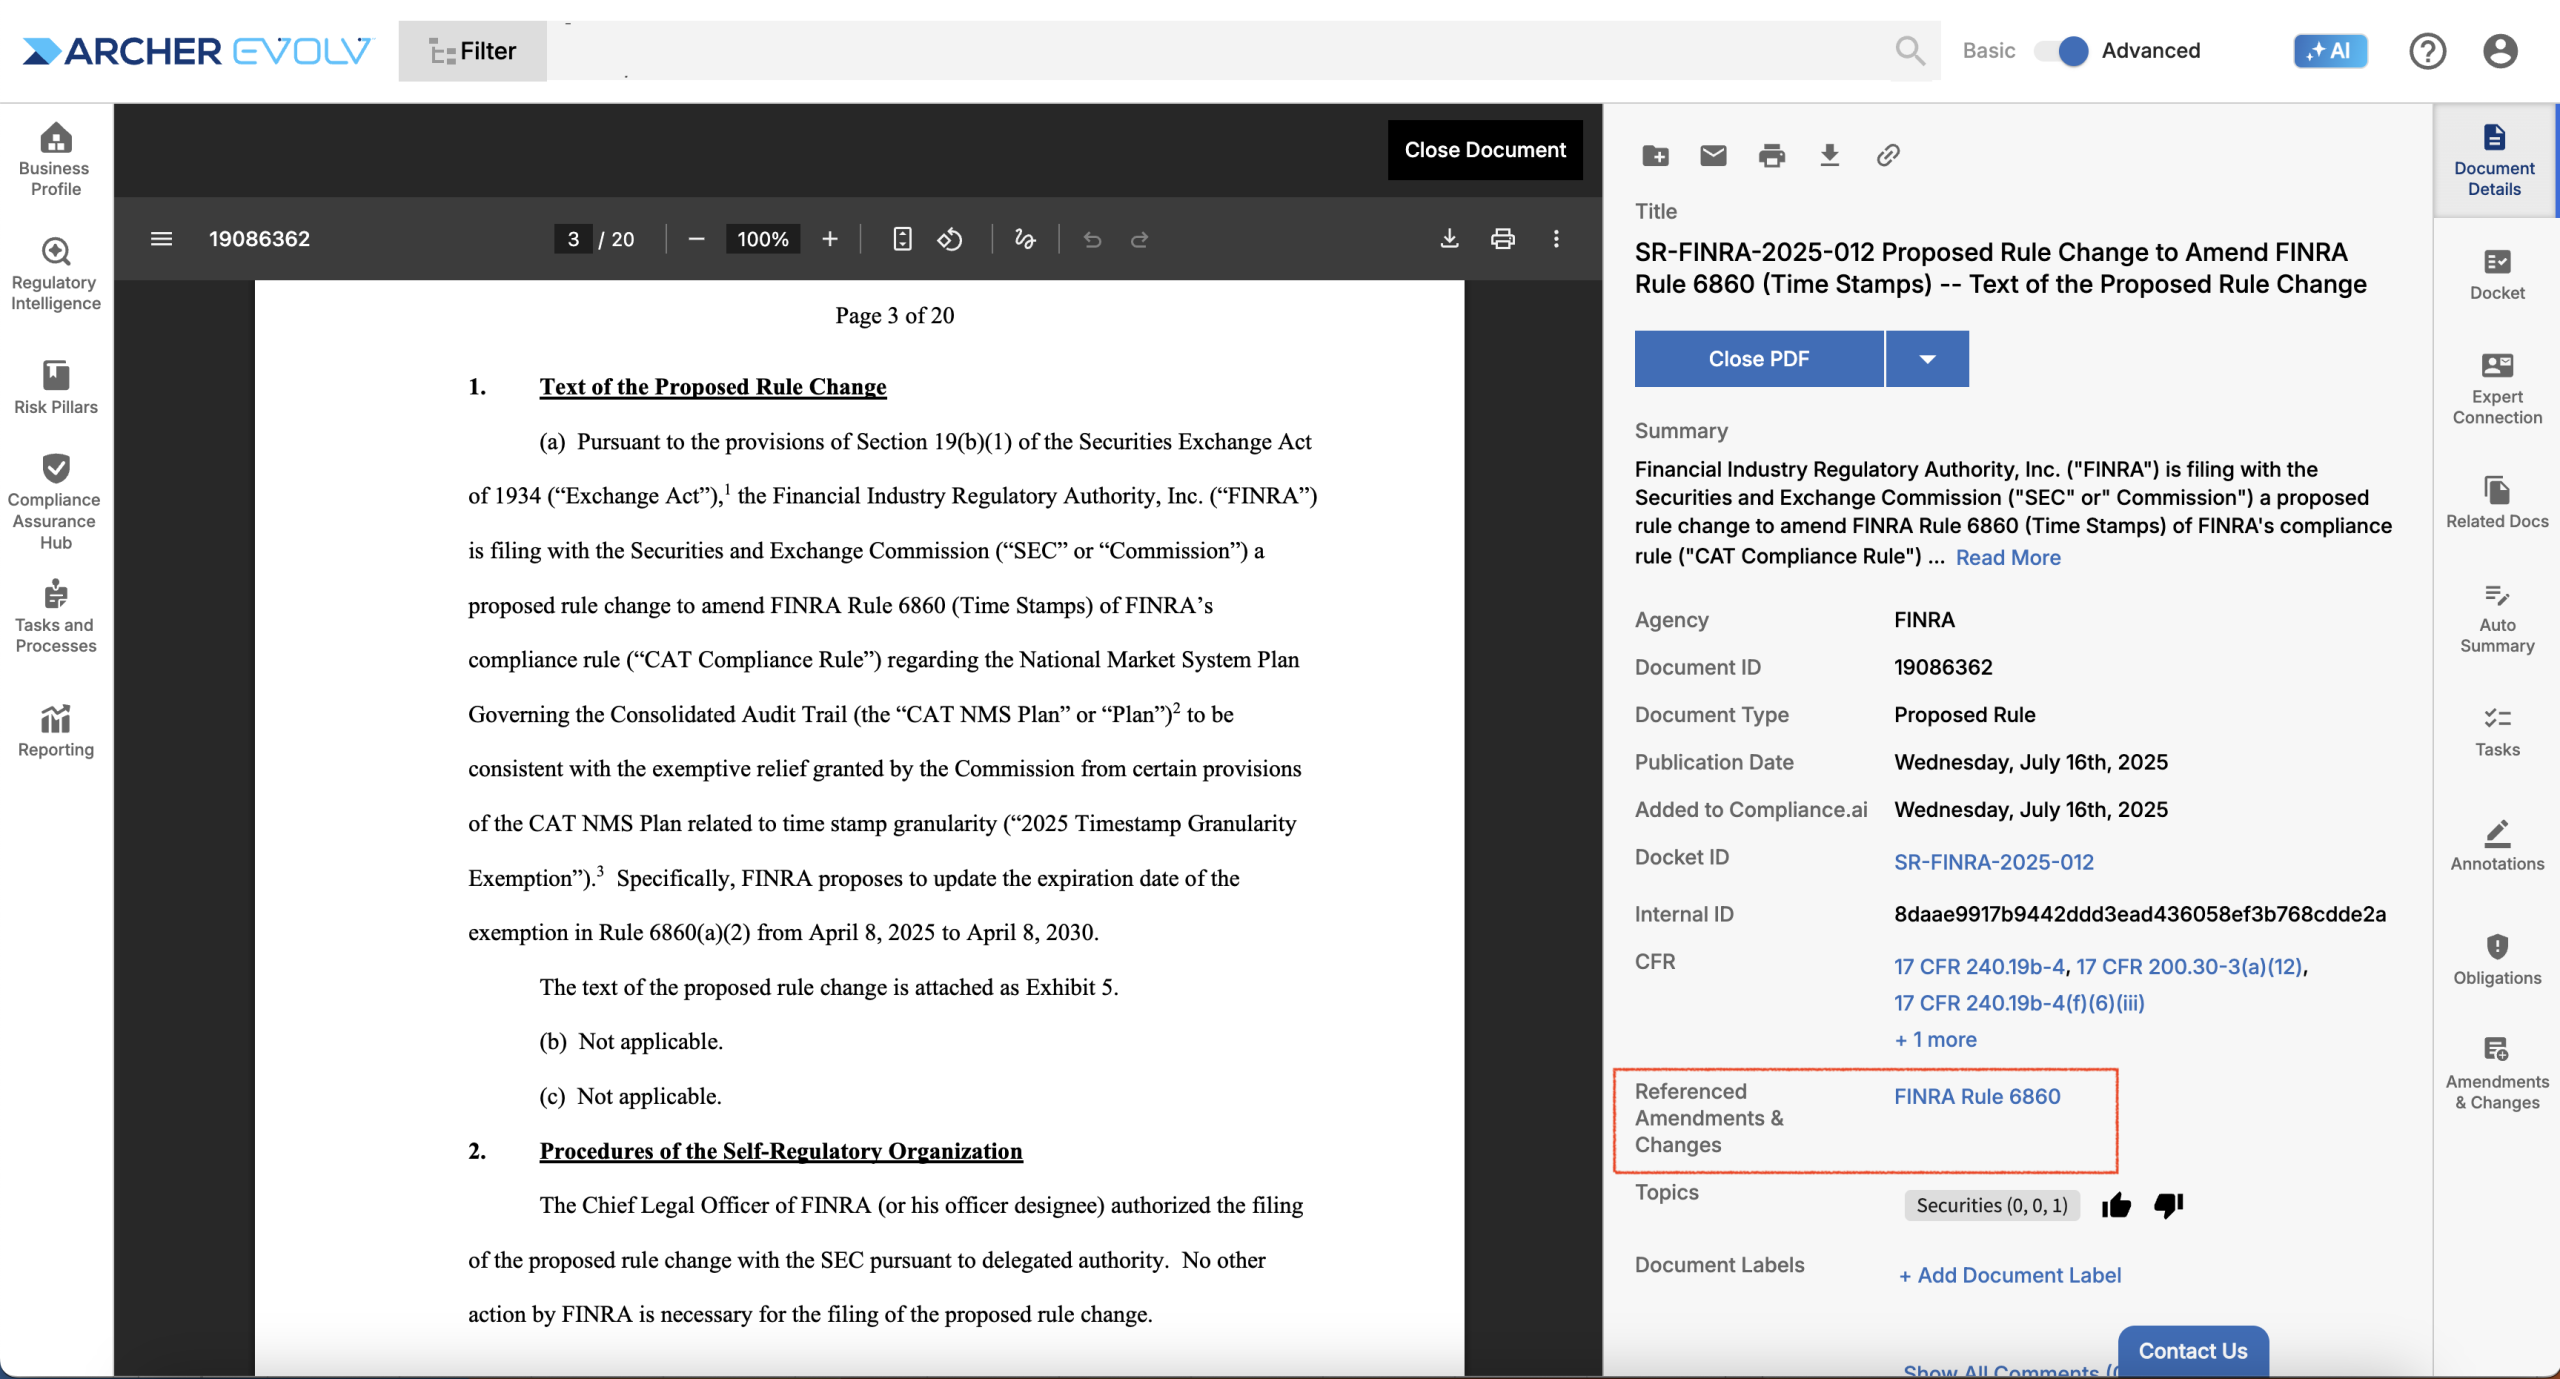Toggle the Basic/Advanced search switch
Image resolution: width=2560 pixels, height=1379 pixels.
[x=2062, y=51]
